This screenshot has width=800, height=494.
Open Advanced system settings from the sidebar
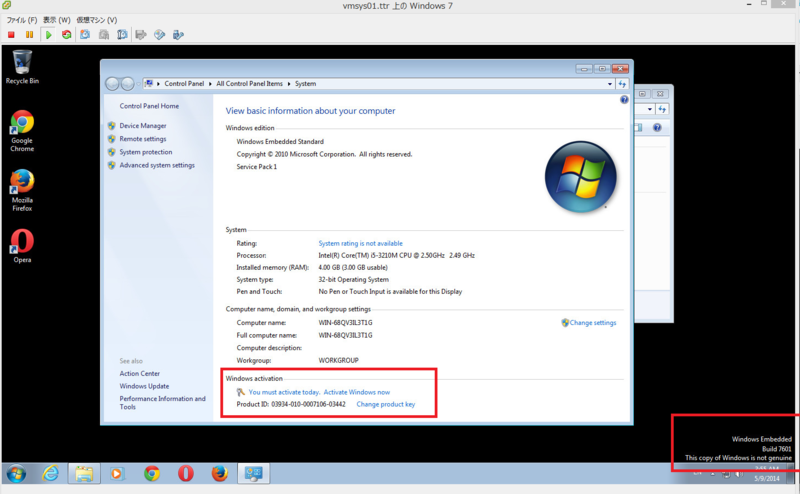(x=157, y=165)
